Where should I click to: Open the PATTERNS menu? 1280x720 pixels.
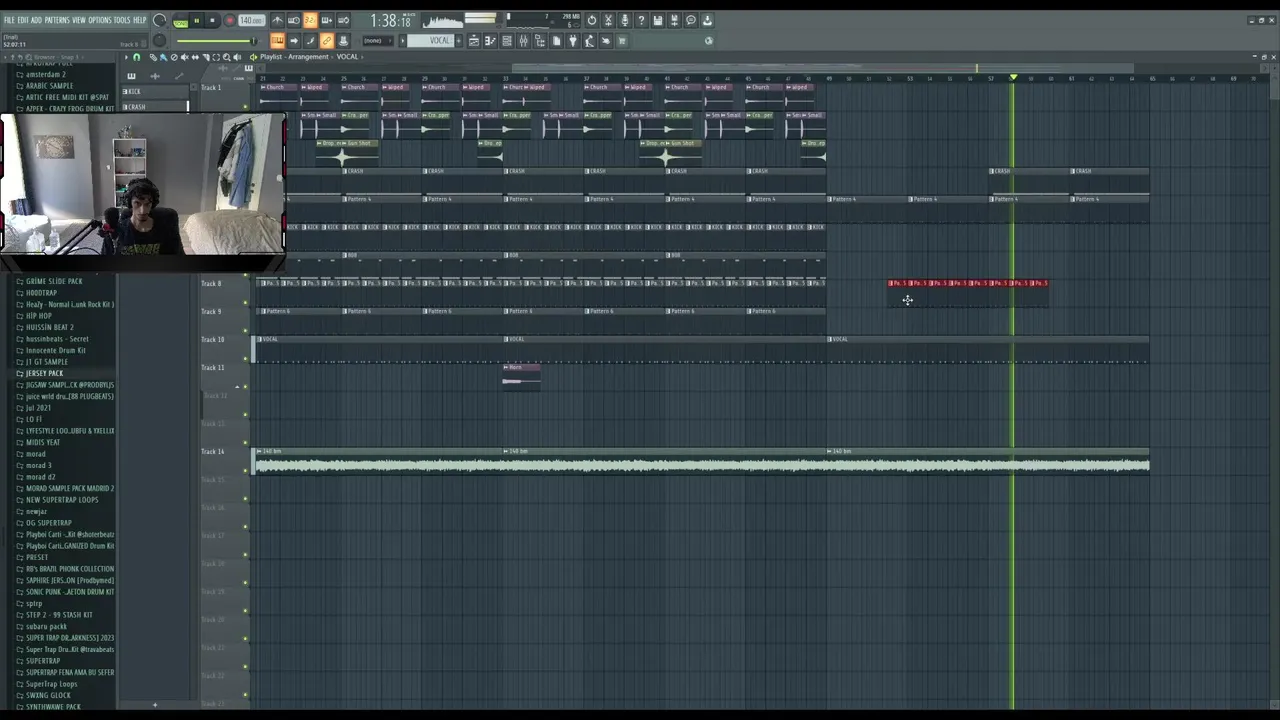click(57, 20)
